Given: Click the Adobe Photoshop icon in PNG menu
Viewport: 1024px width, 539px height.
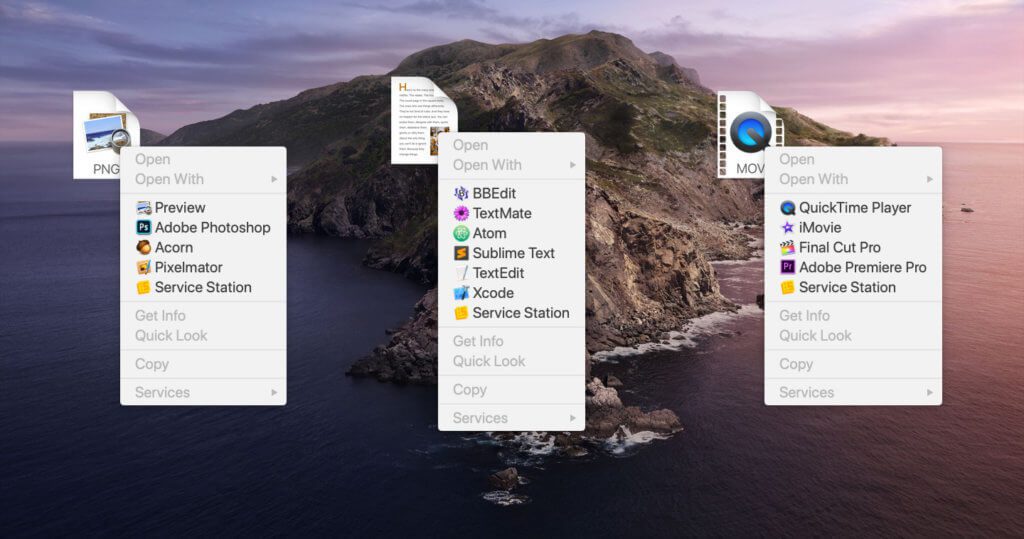Looking at the screenshot, I should point(144,227).
